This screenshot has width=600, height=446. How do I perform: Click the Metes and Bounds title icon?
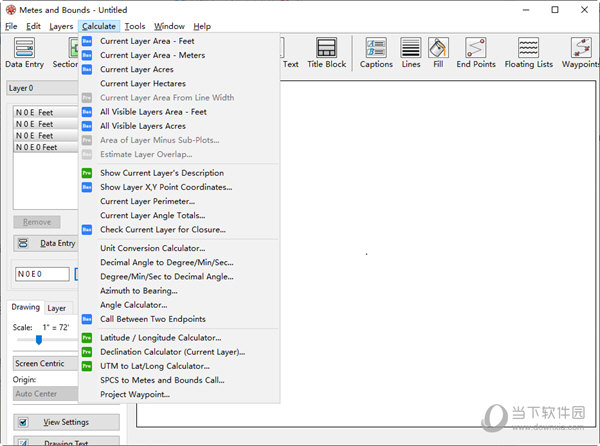11,10
